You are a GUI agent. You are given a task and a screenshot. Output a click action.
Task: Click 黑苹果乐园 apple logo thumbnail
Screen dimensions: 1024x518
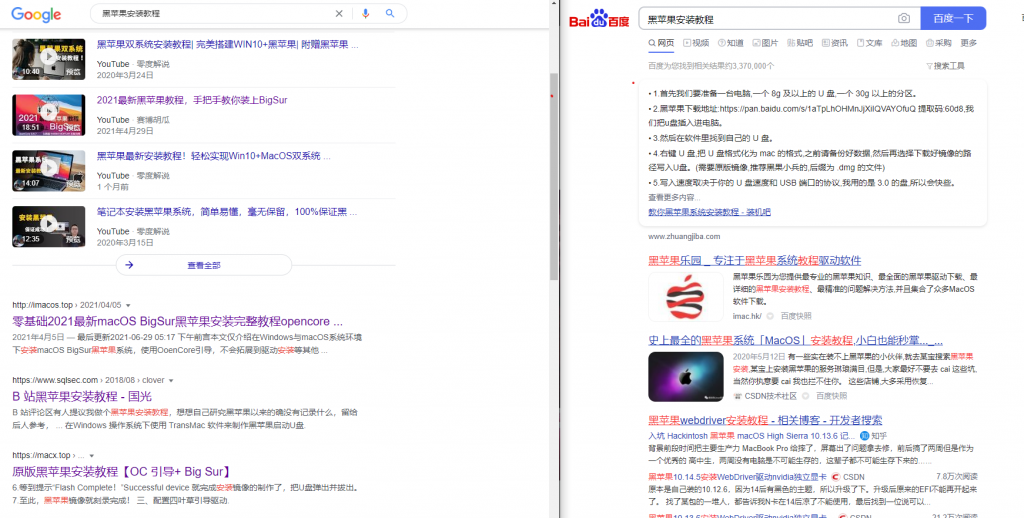click(685, 297)
